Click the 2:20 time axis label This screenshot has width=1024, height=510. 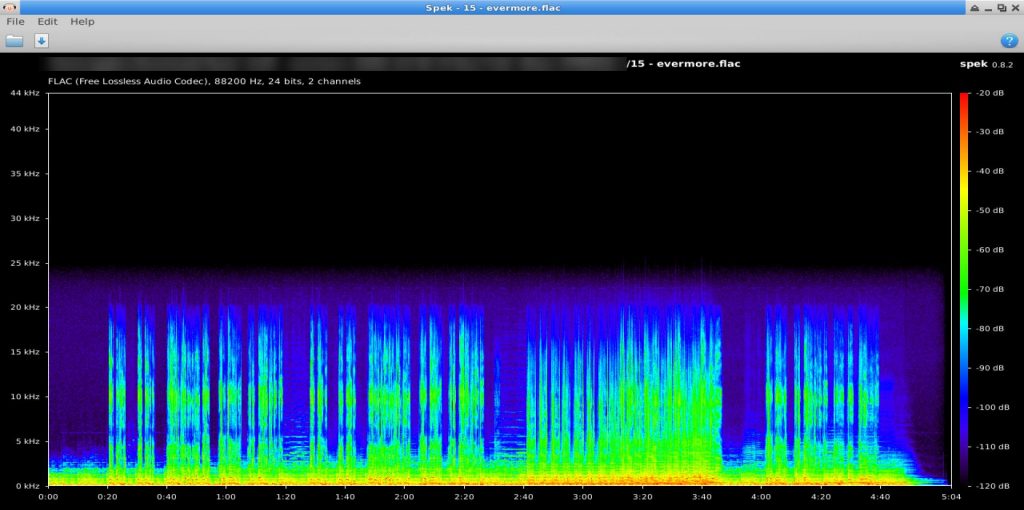point(464,496)
